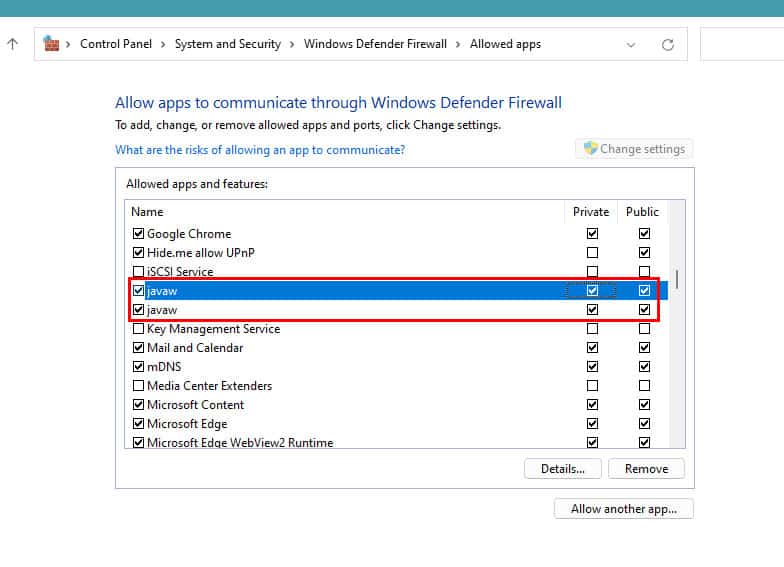Enable Private for Key Management Service

[592, 328]
